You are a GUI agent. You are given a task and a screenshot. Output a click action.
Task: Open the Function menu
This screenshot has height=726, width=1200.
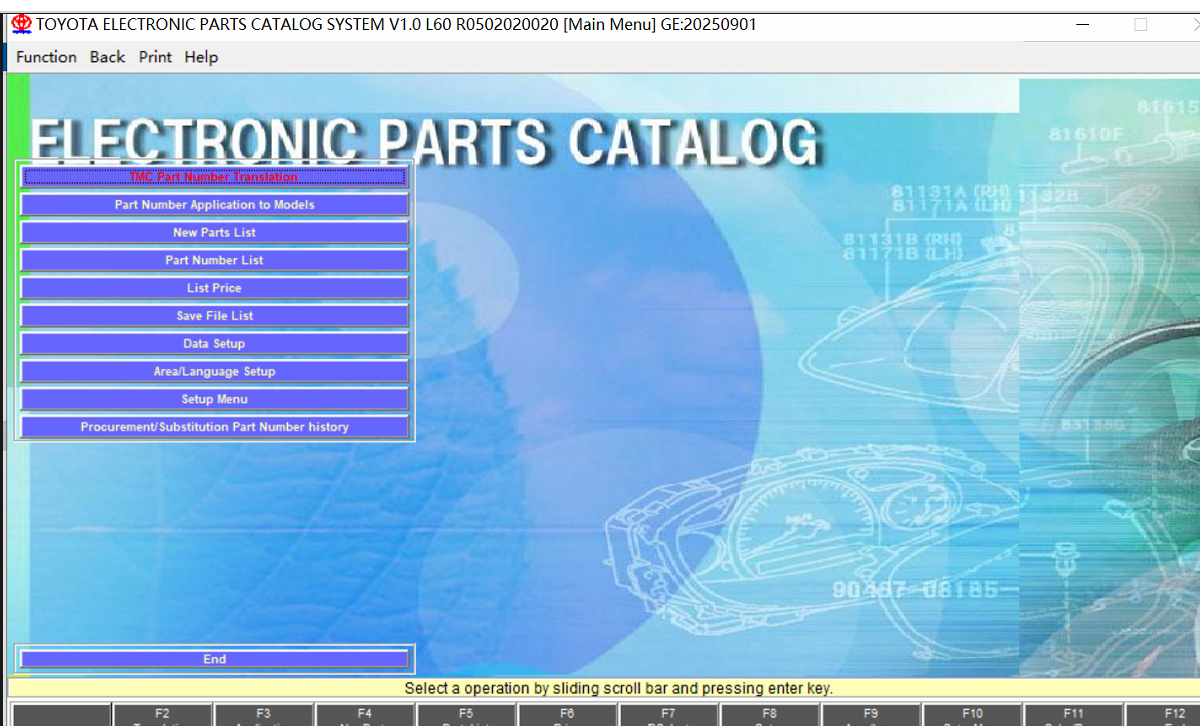tap(46, 57)
